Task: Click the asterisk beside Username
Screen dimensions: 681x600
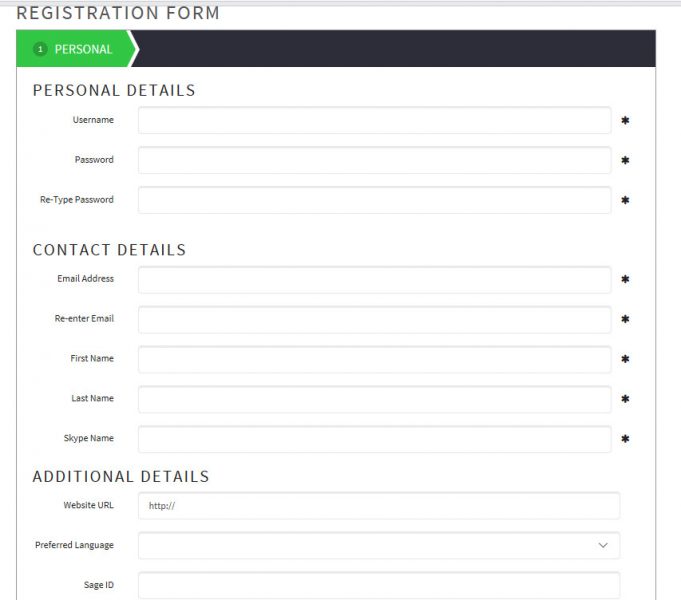Action: [625, 120]
